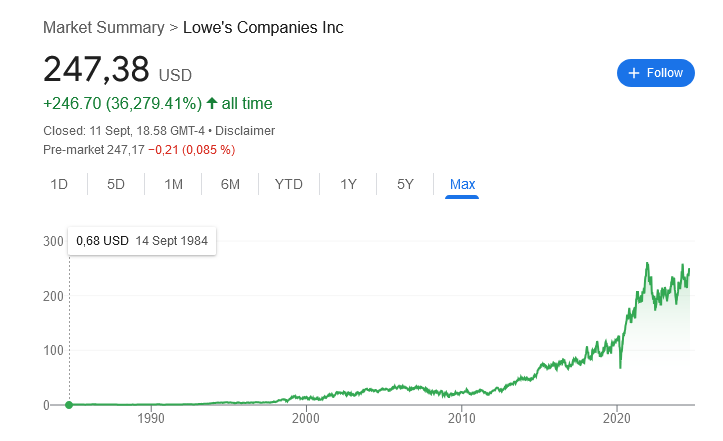Choose the 1Y range tab
723x441 pixels.
[348, 184]
